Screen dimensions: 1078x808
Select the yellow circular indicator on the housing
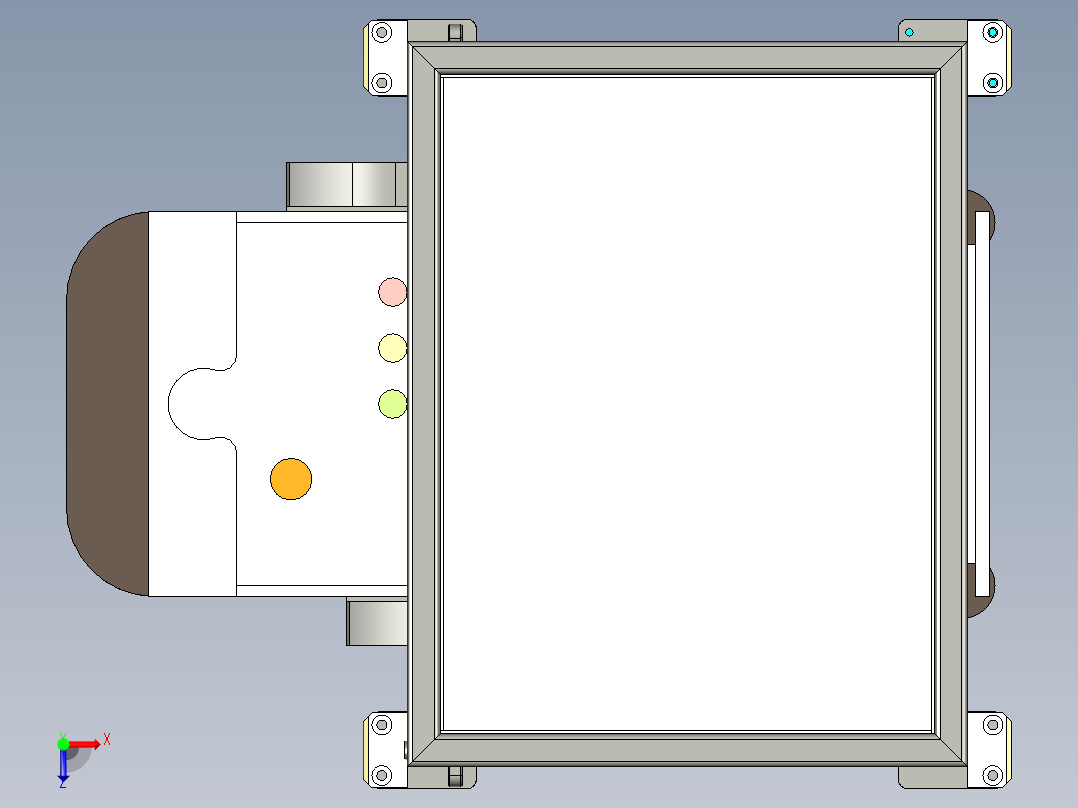pyautogui.click(x=393, y=348)
